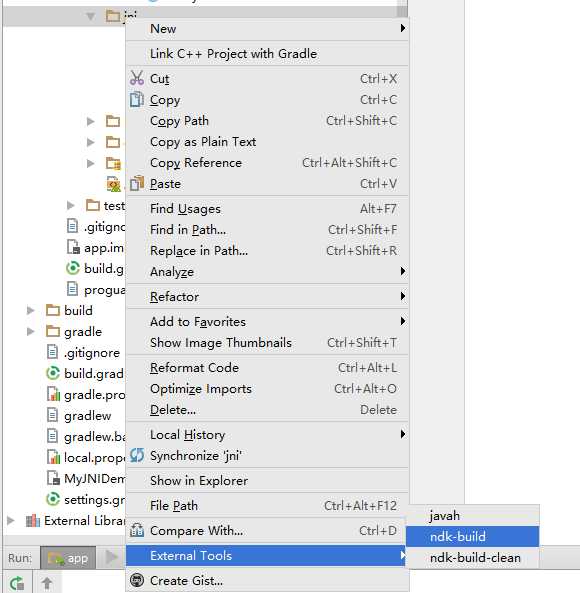Viewport: 580px width, 593px height.
Task: Run javah external tool
Action: point(473,516)
